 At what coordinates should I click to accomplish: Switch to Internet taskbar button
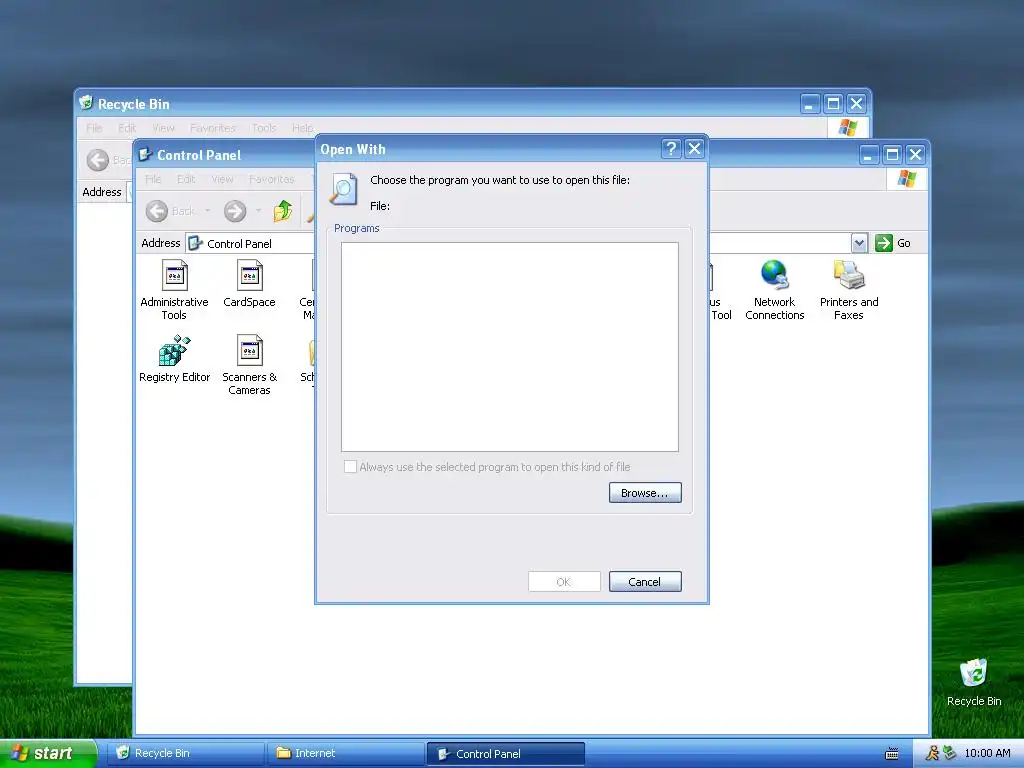(x=345, y=753)
